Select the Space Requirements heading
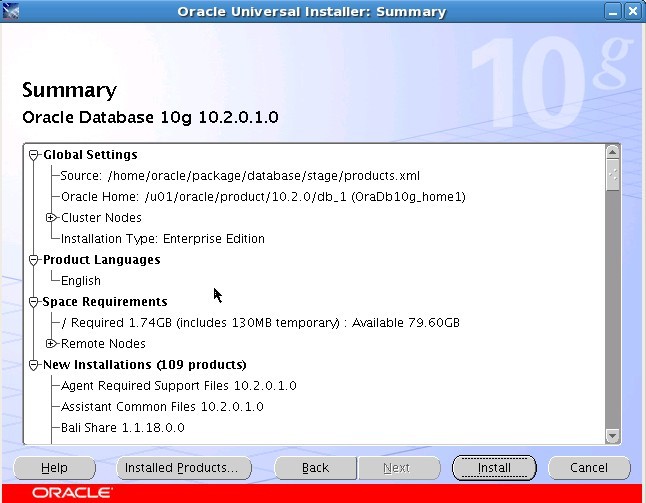Image resolution: width=646 pixels, height=503 pixels. [105, 302]
